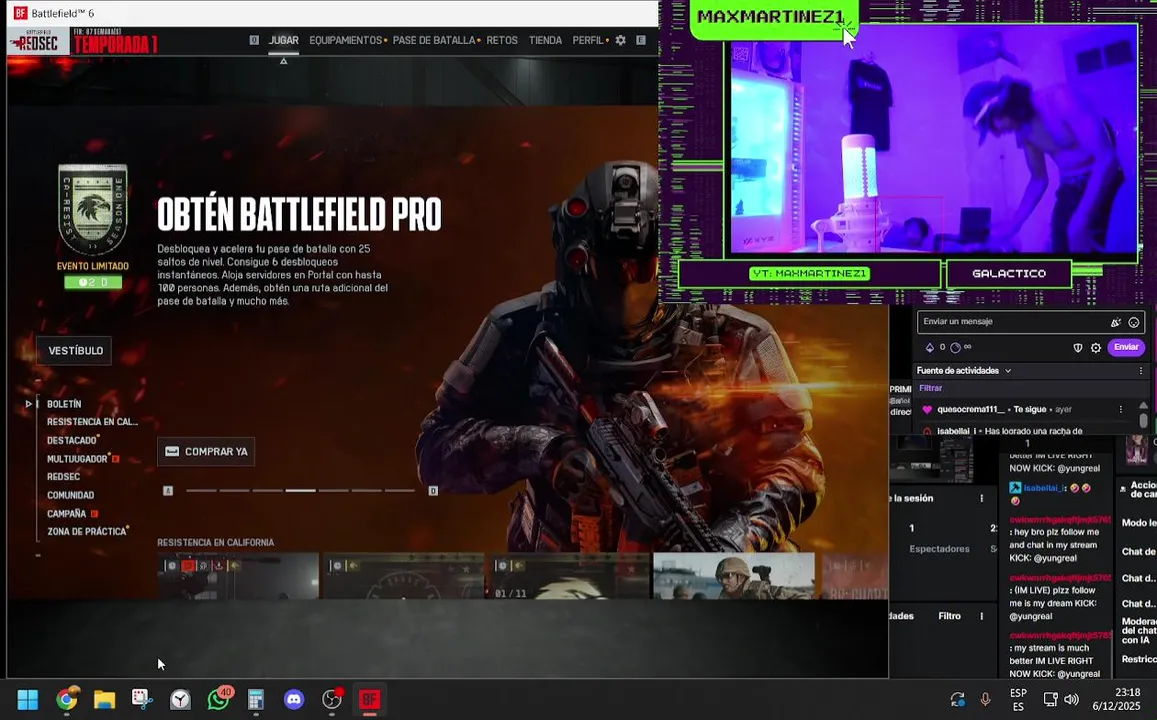Open Windows Start menu
1157x720 pixels.
[27, 699]
